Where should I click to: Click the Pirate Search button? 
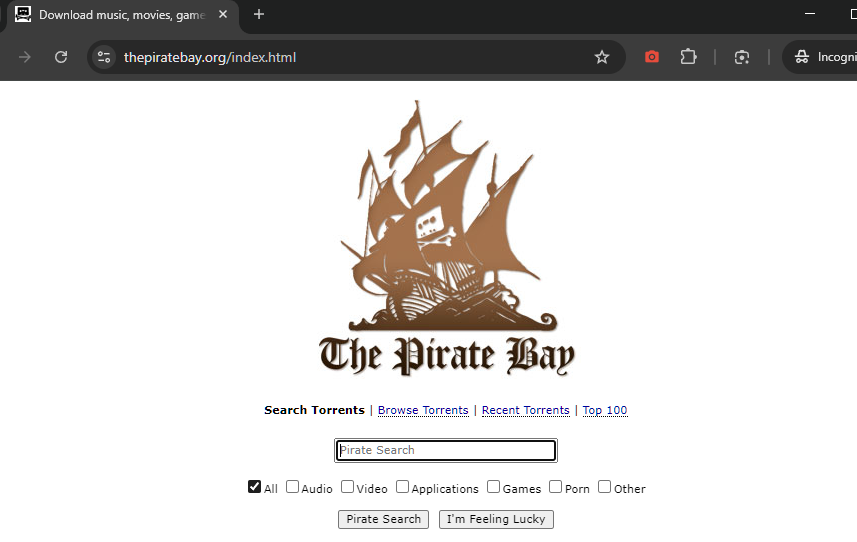(383, 519)
